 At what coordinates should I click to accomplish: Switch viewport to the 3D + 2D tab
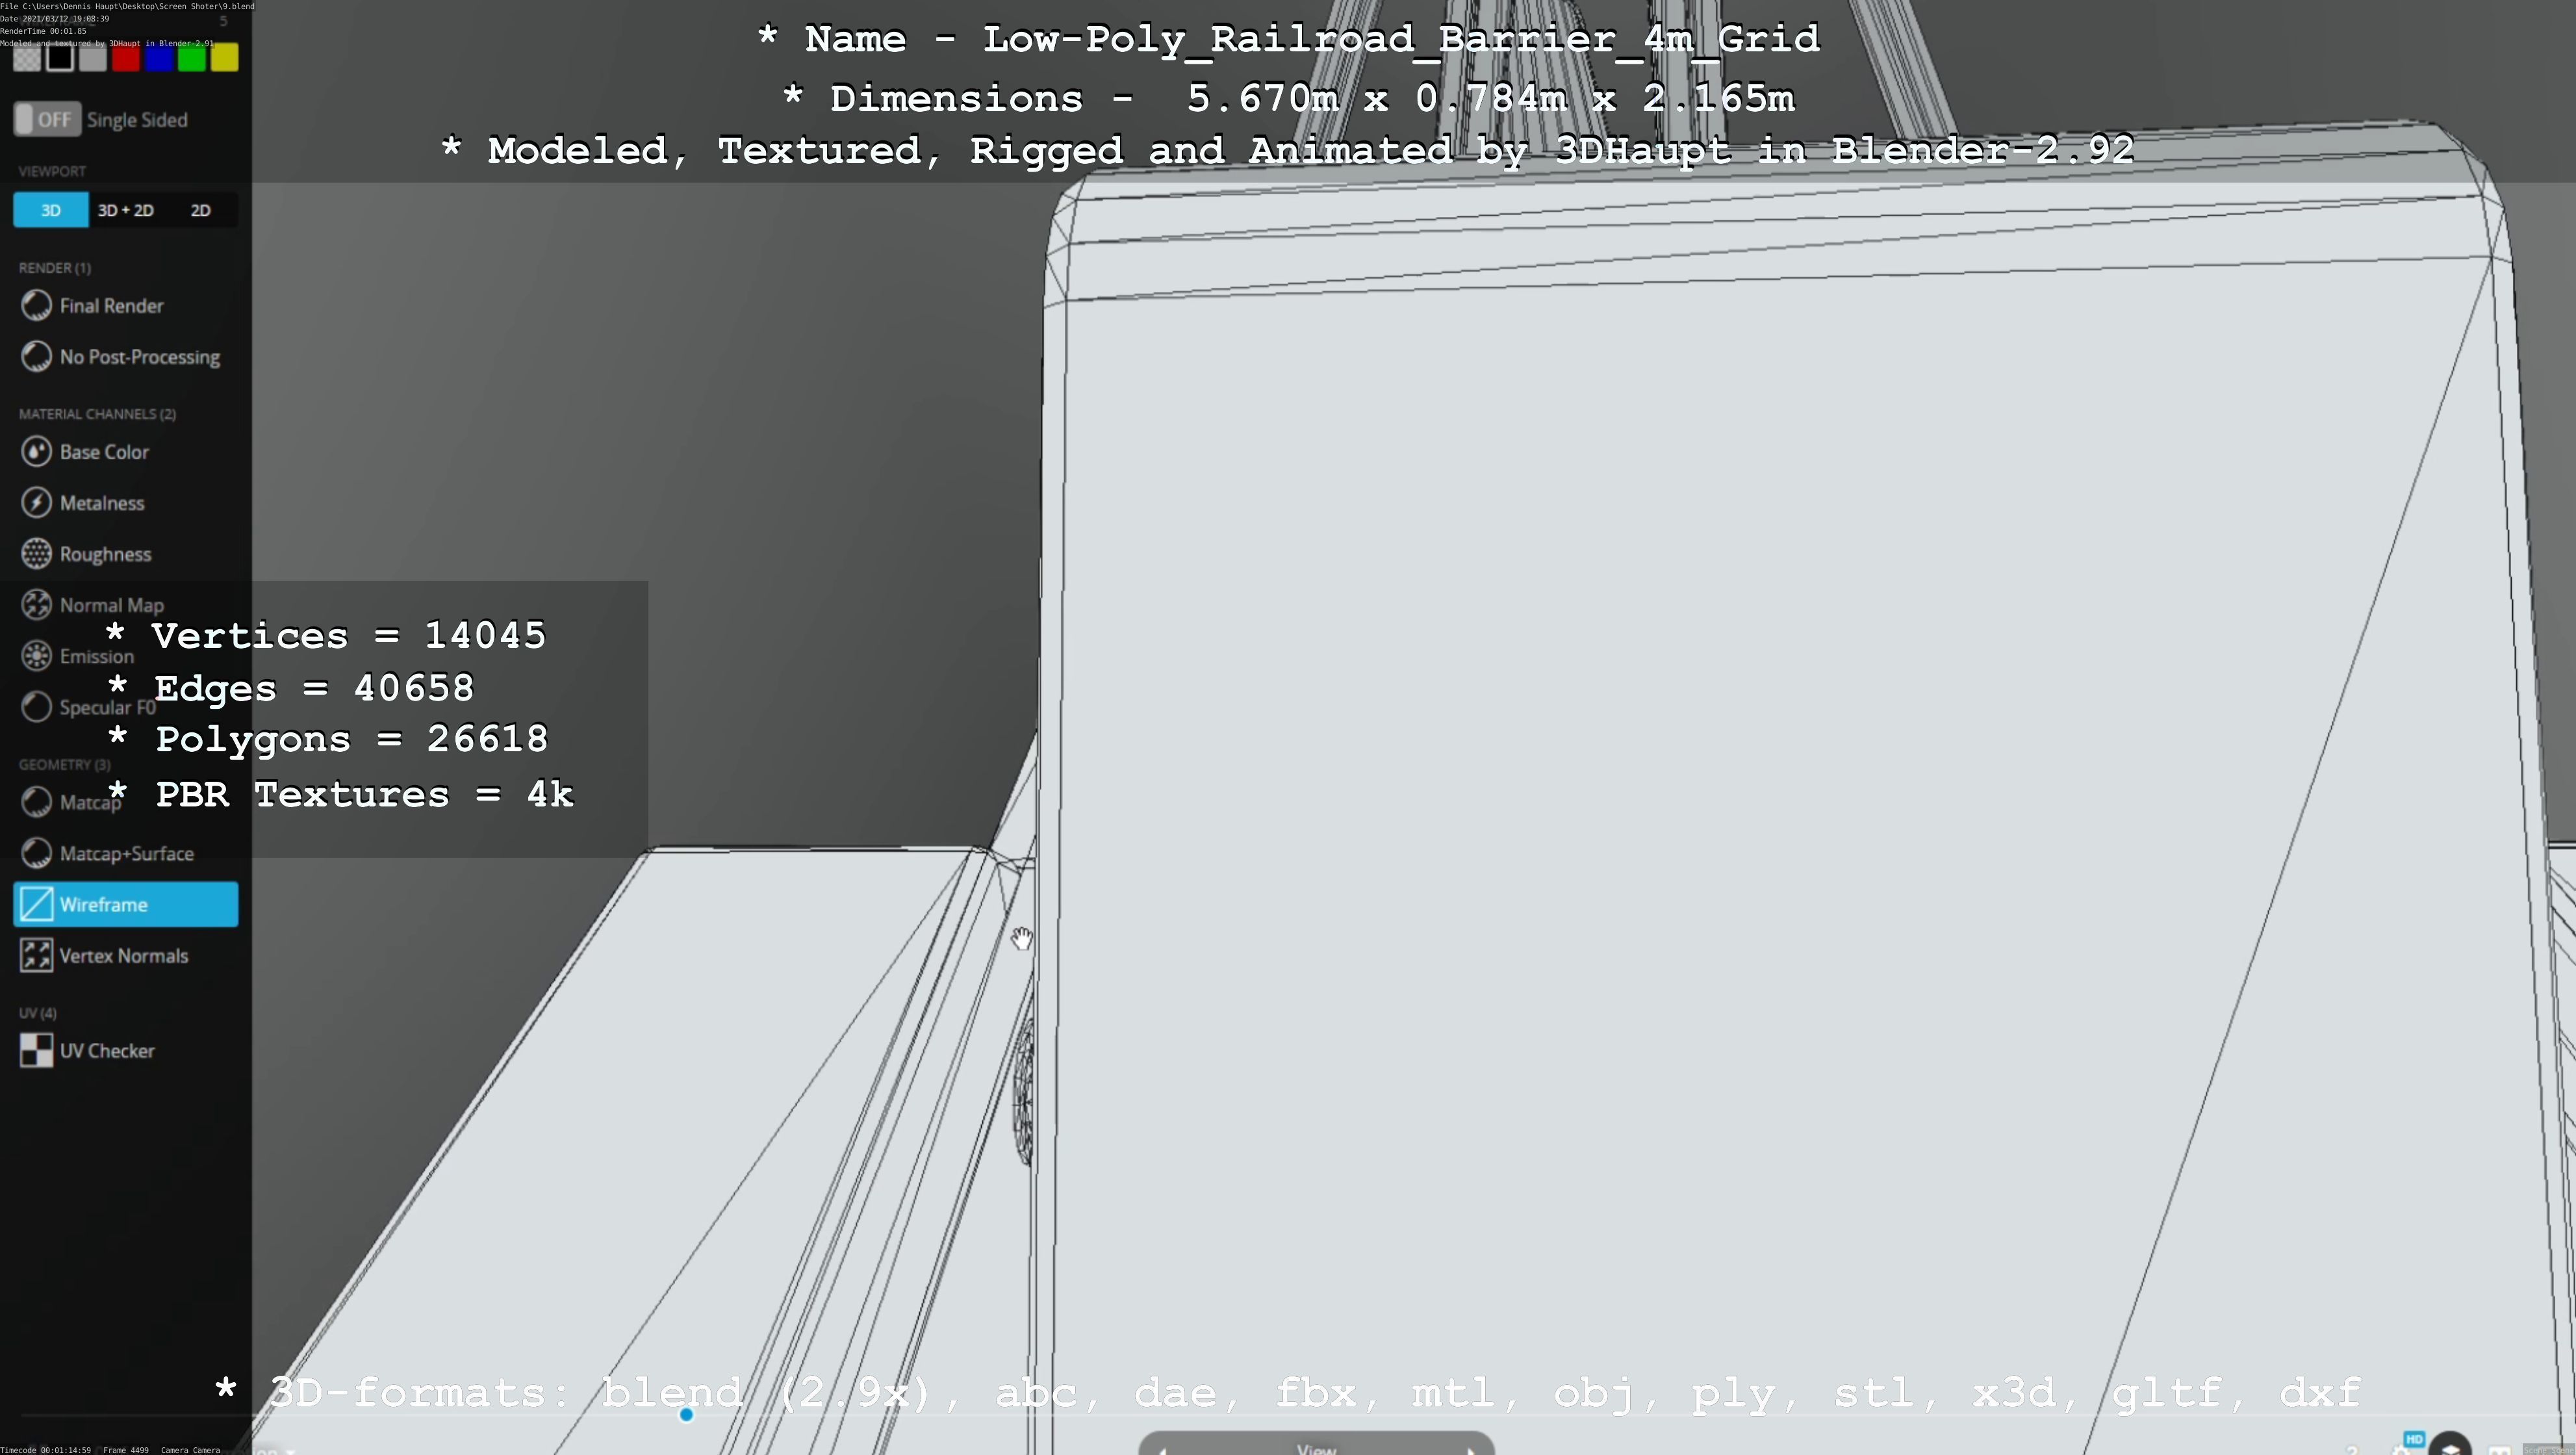pos(126,211)
